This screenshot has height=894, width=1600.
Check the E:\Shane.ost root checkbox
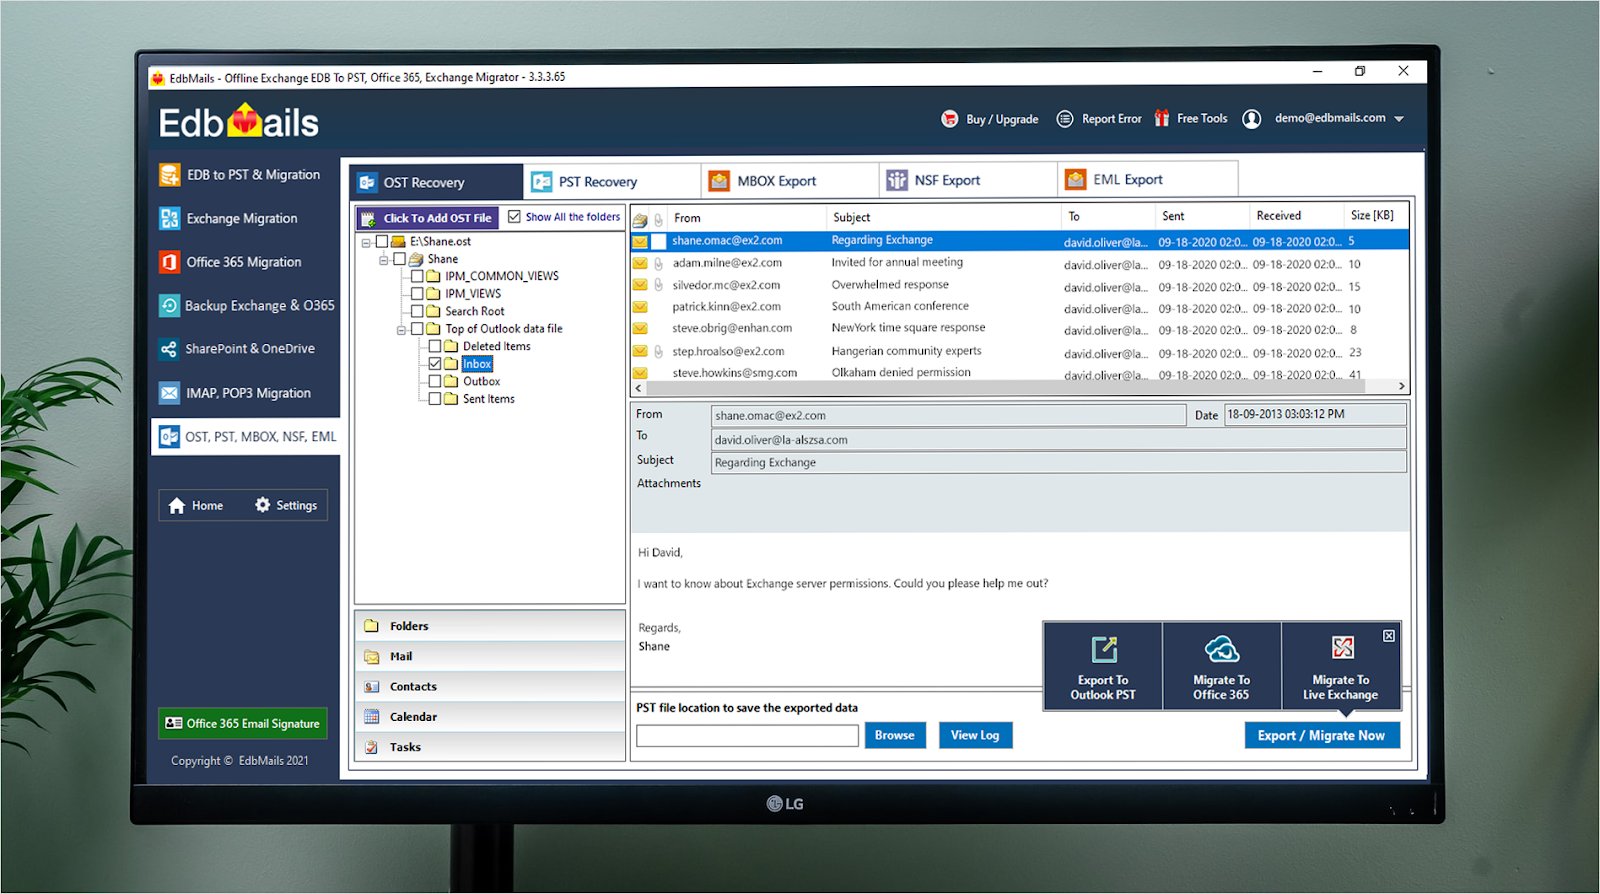point(382,241)
